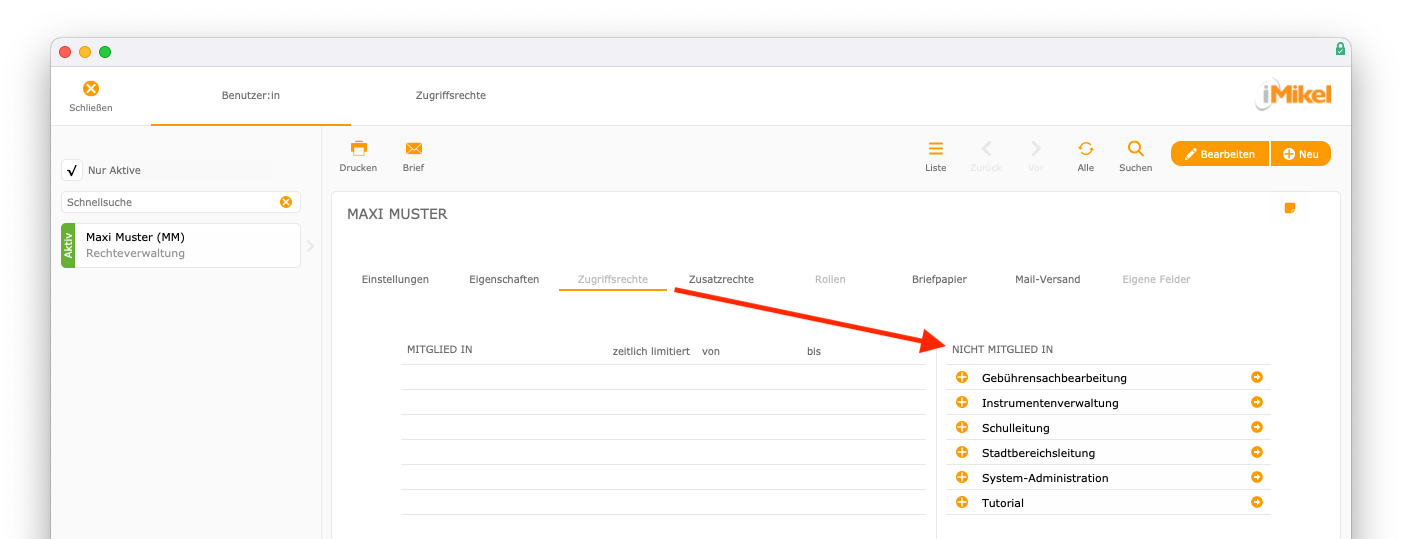
Task: Click the System-Administration group name
Action: tap(1045, 478)
